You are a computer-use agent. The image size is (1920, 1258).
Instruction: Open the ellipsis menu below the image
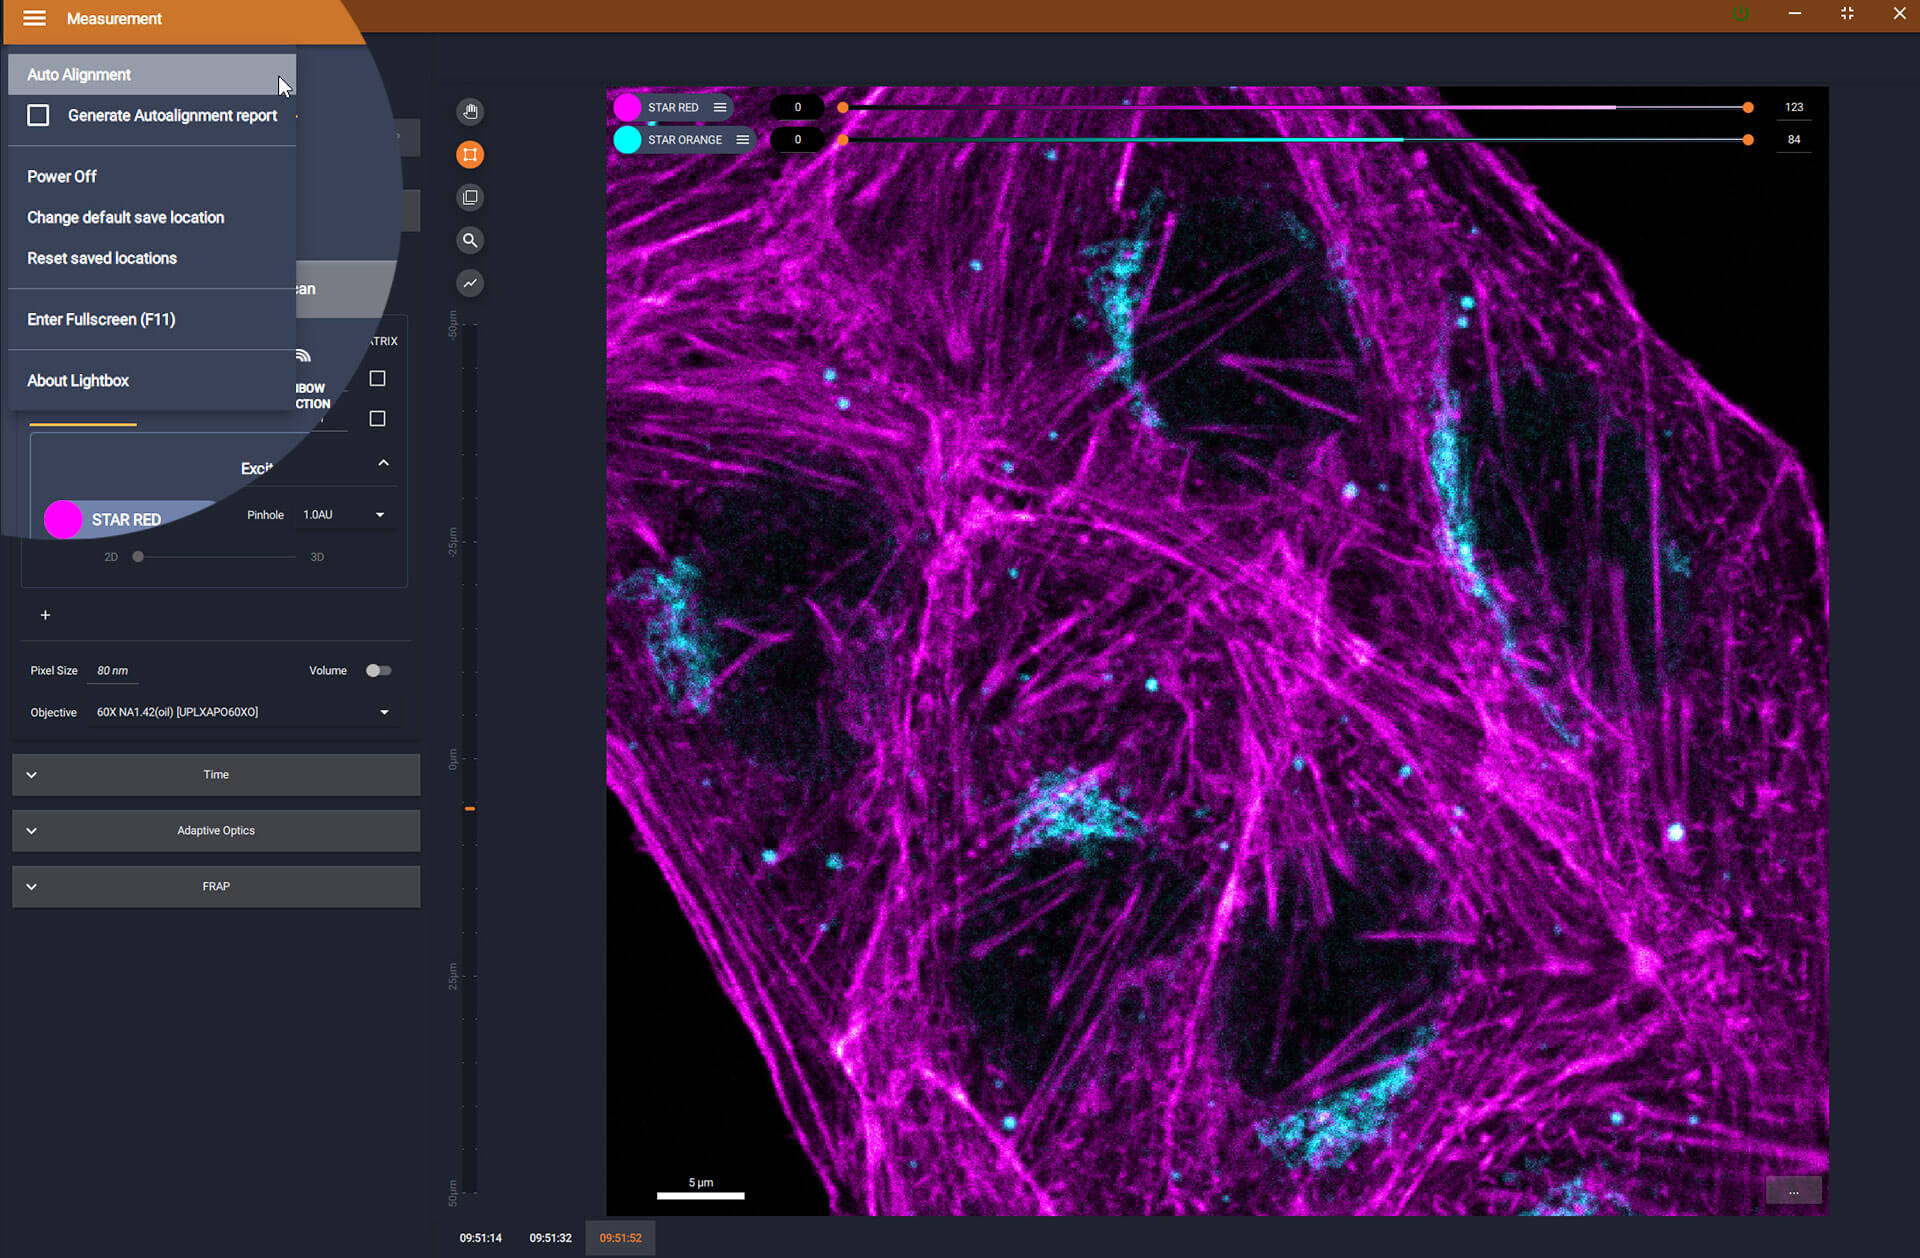click(1794, 1190)
